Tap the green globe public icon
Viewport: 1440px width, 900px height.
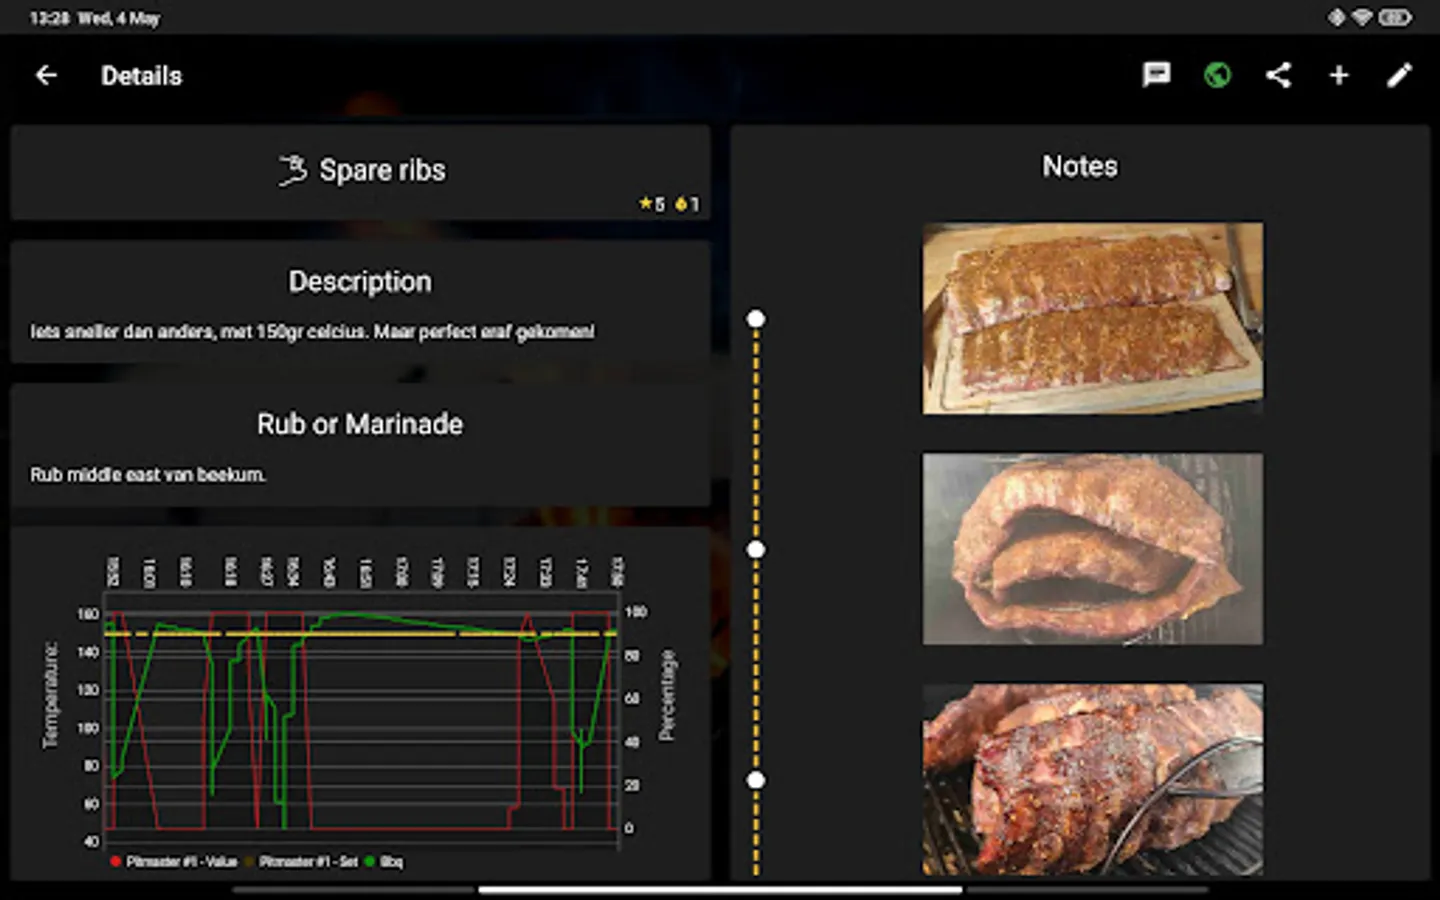point(1217,75)
